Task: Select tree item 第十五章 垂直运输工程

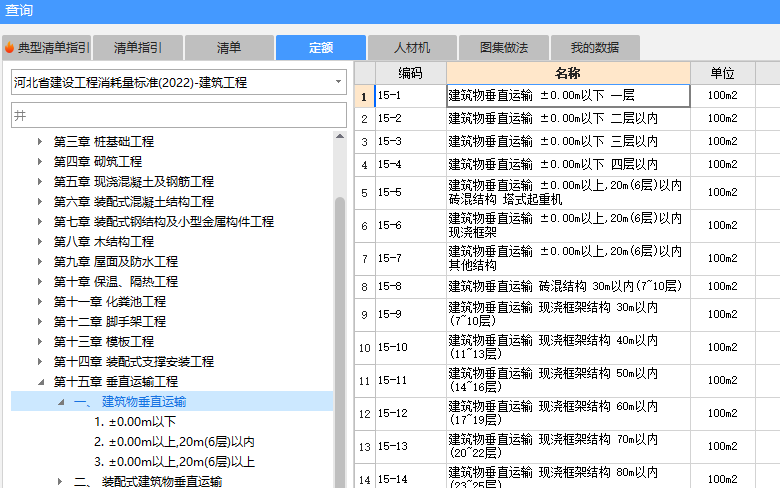Action: coord(115,382)
